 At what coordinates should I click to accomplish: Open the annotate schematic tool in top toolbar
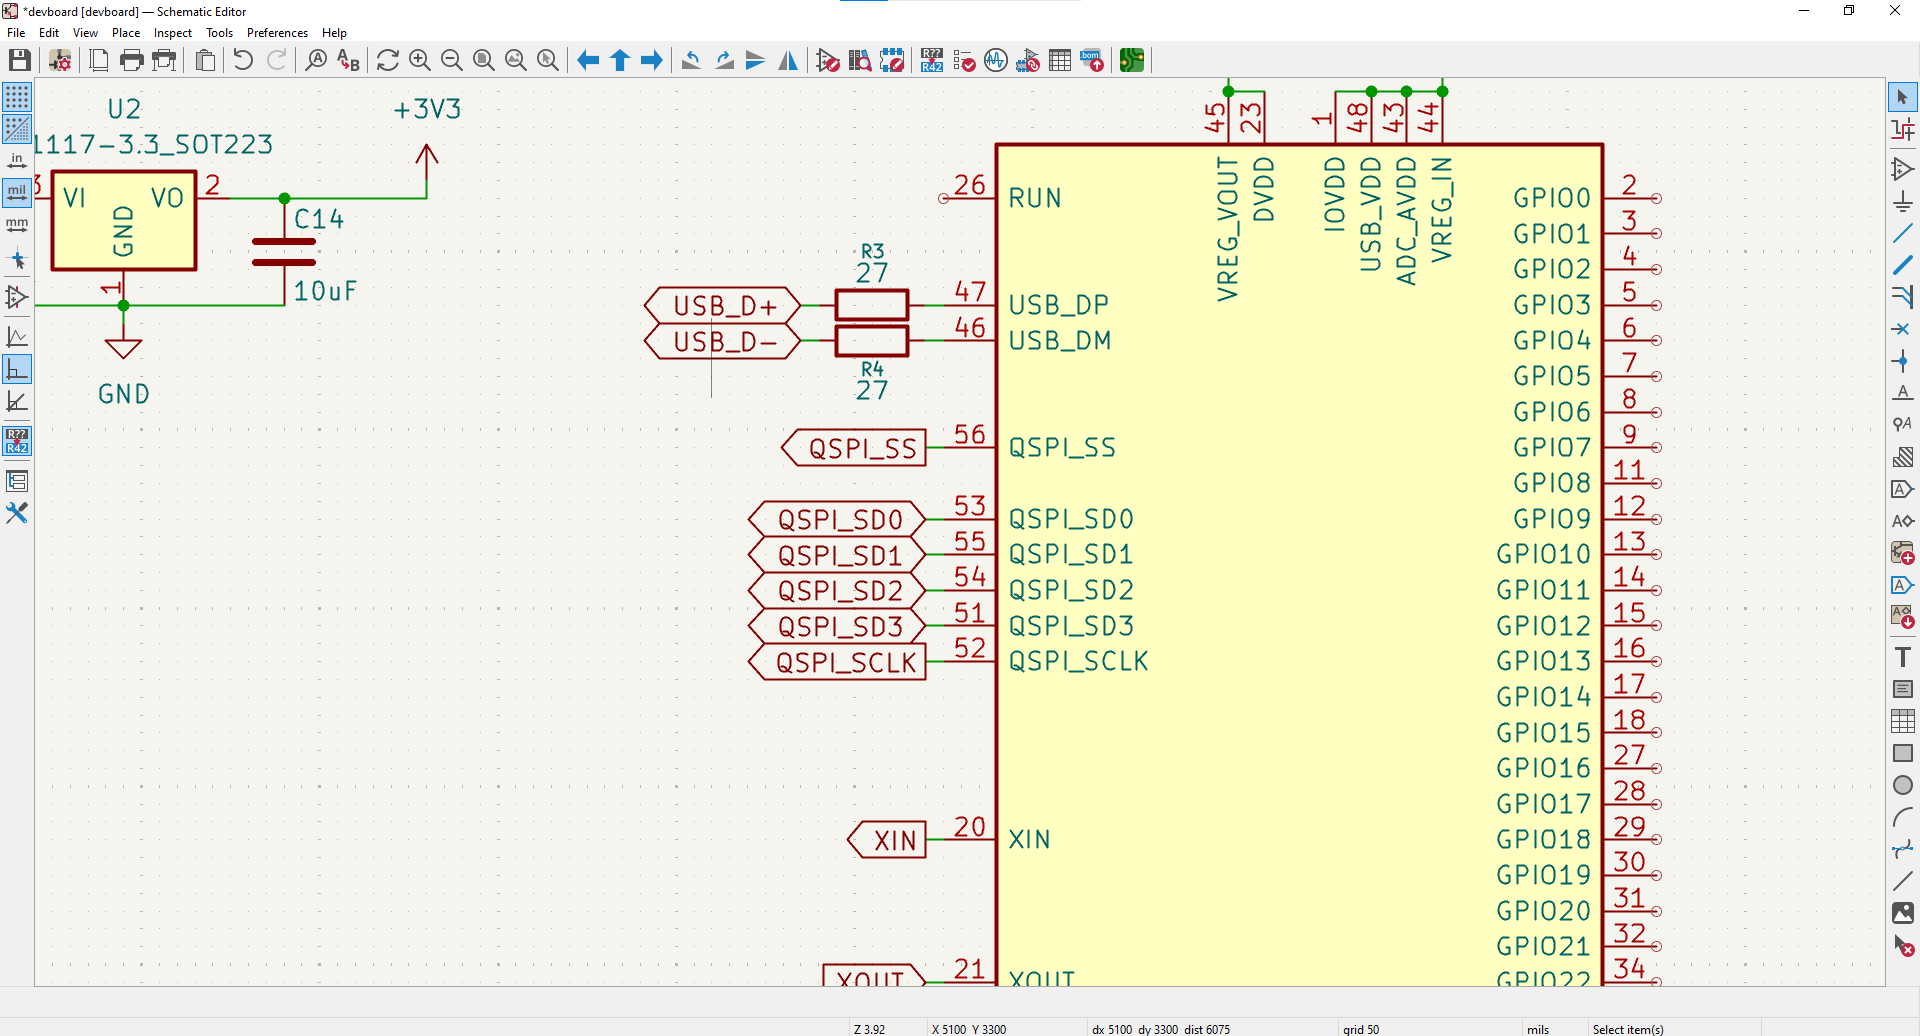[932, 61]
